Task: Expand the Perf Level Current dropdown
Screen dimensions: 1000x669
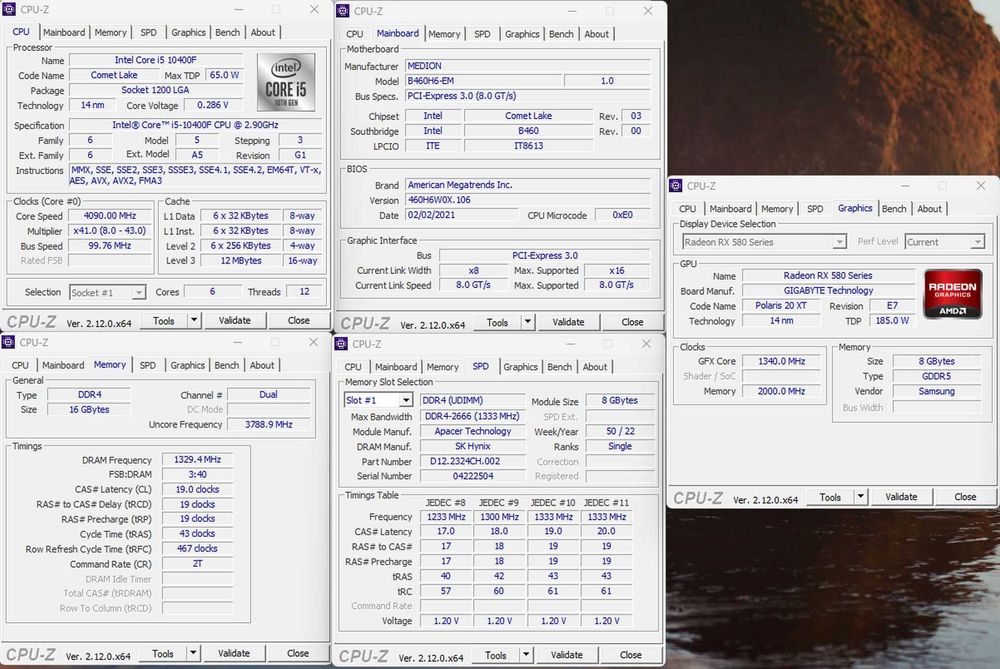Action: 977,242
